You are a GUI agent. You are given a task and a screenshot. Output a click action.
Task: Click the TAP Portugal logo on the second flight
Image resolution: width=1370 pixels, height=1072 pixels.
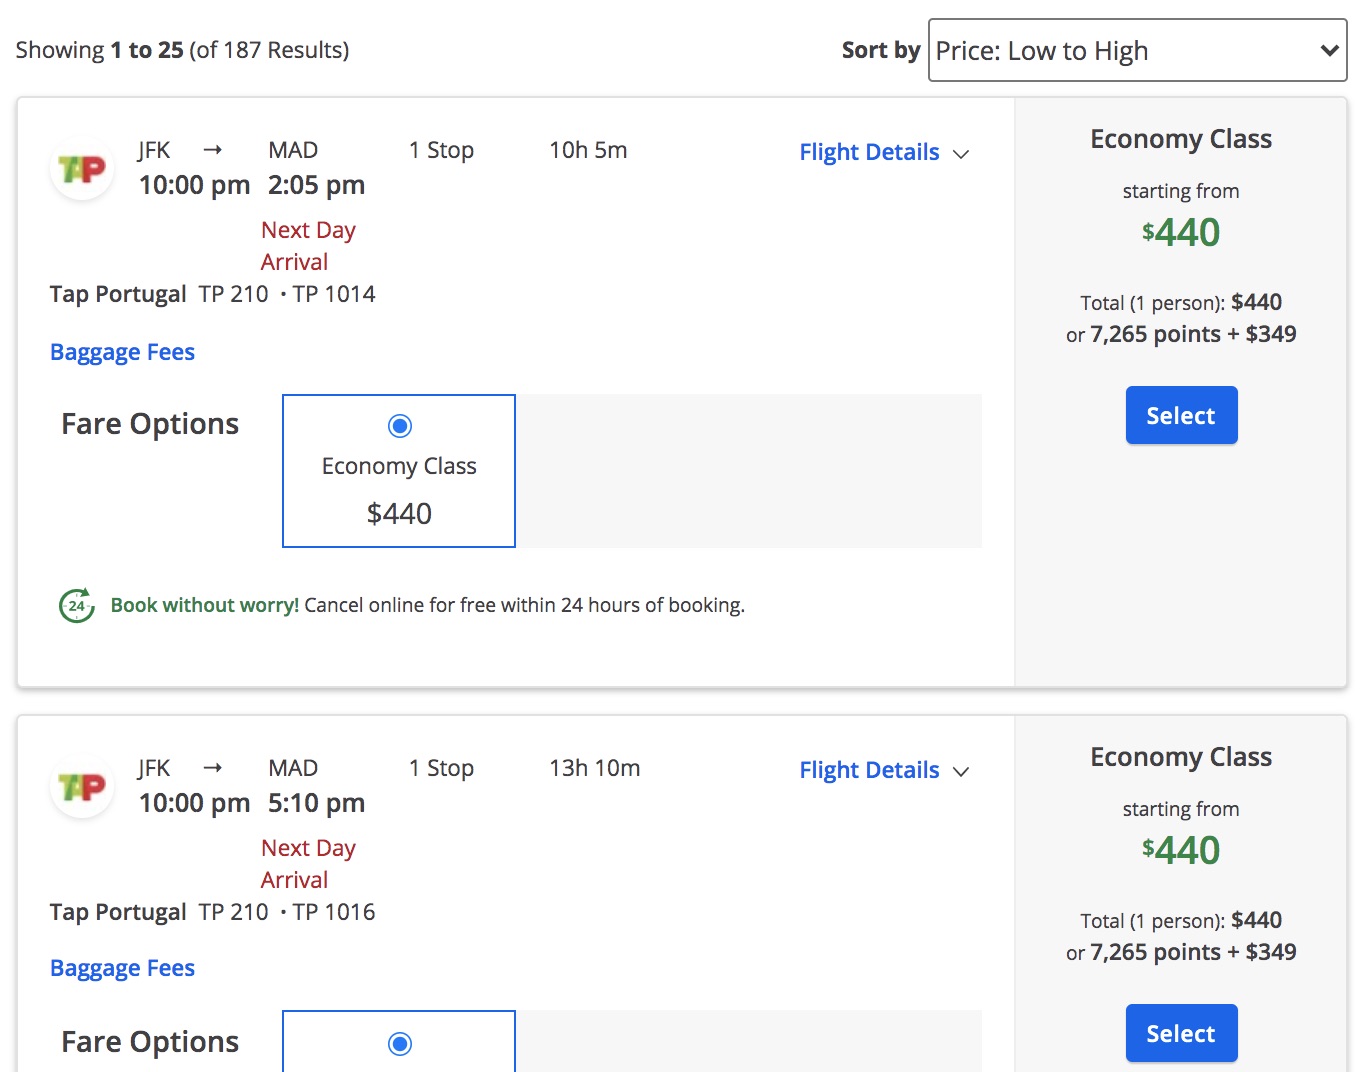click(x=81, y=787)
